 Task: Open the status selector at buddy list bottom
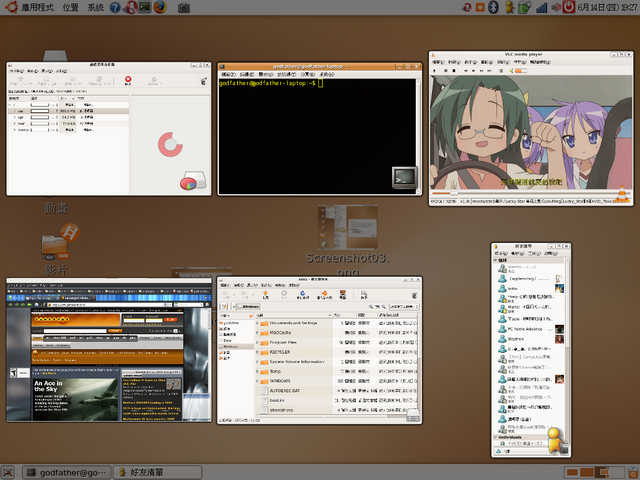[527, 451]
